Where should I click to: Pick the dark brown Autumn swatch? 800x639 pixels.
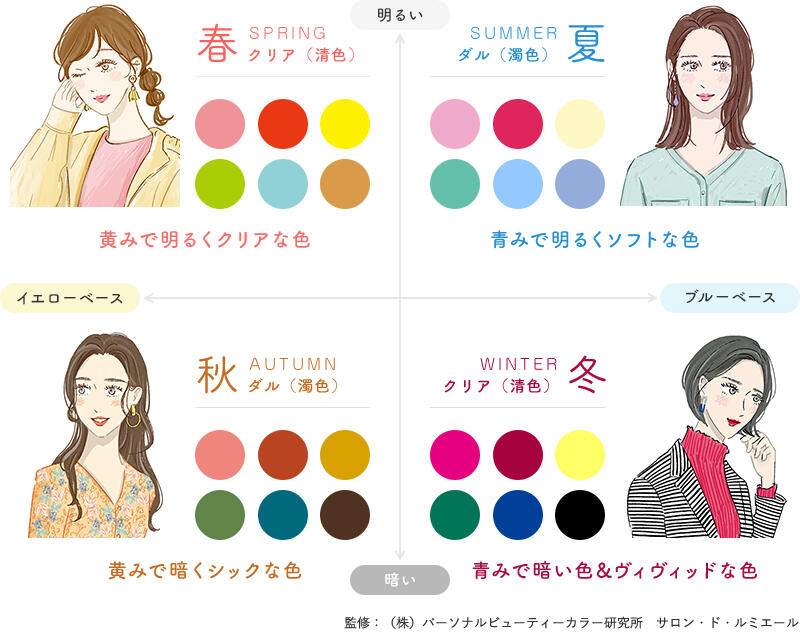click(345, 515)
